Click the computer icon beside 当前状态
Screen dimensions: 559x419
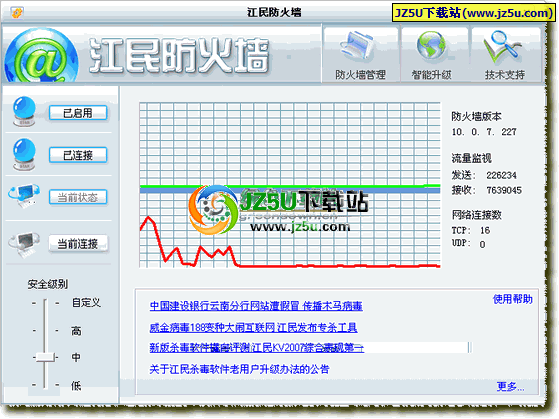coord(24,196)
